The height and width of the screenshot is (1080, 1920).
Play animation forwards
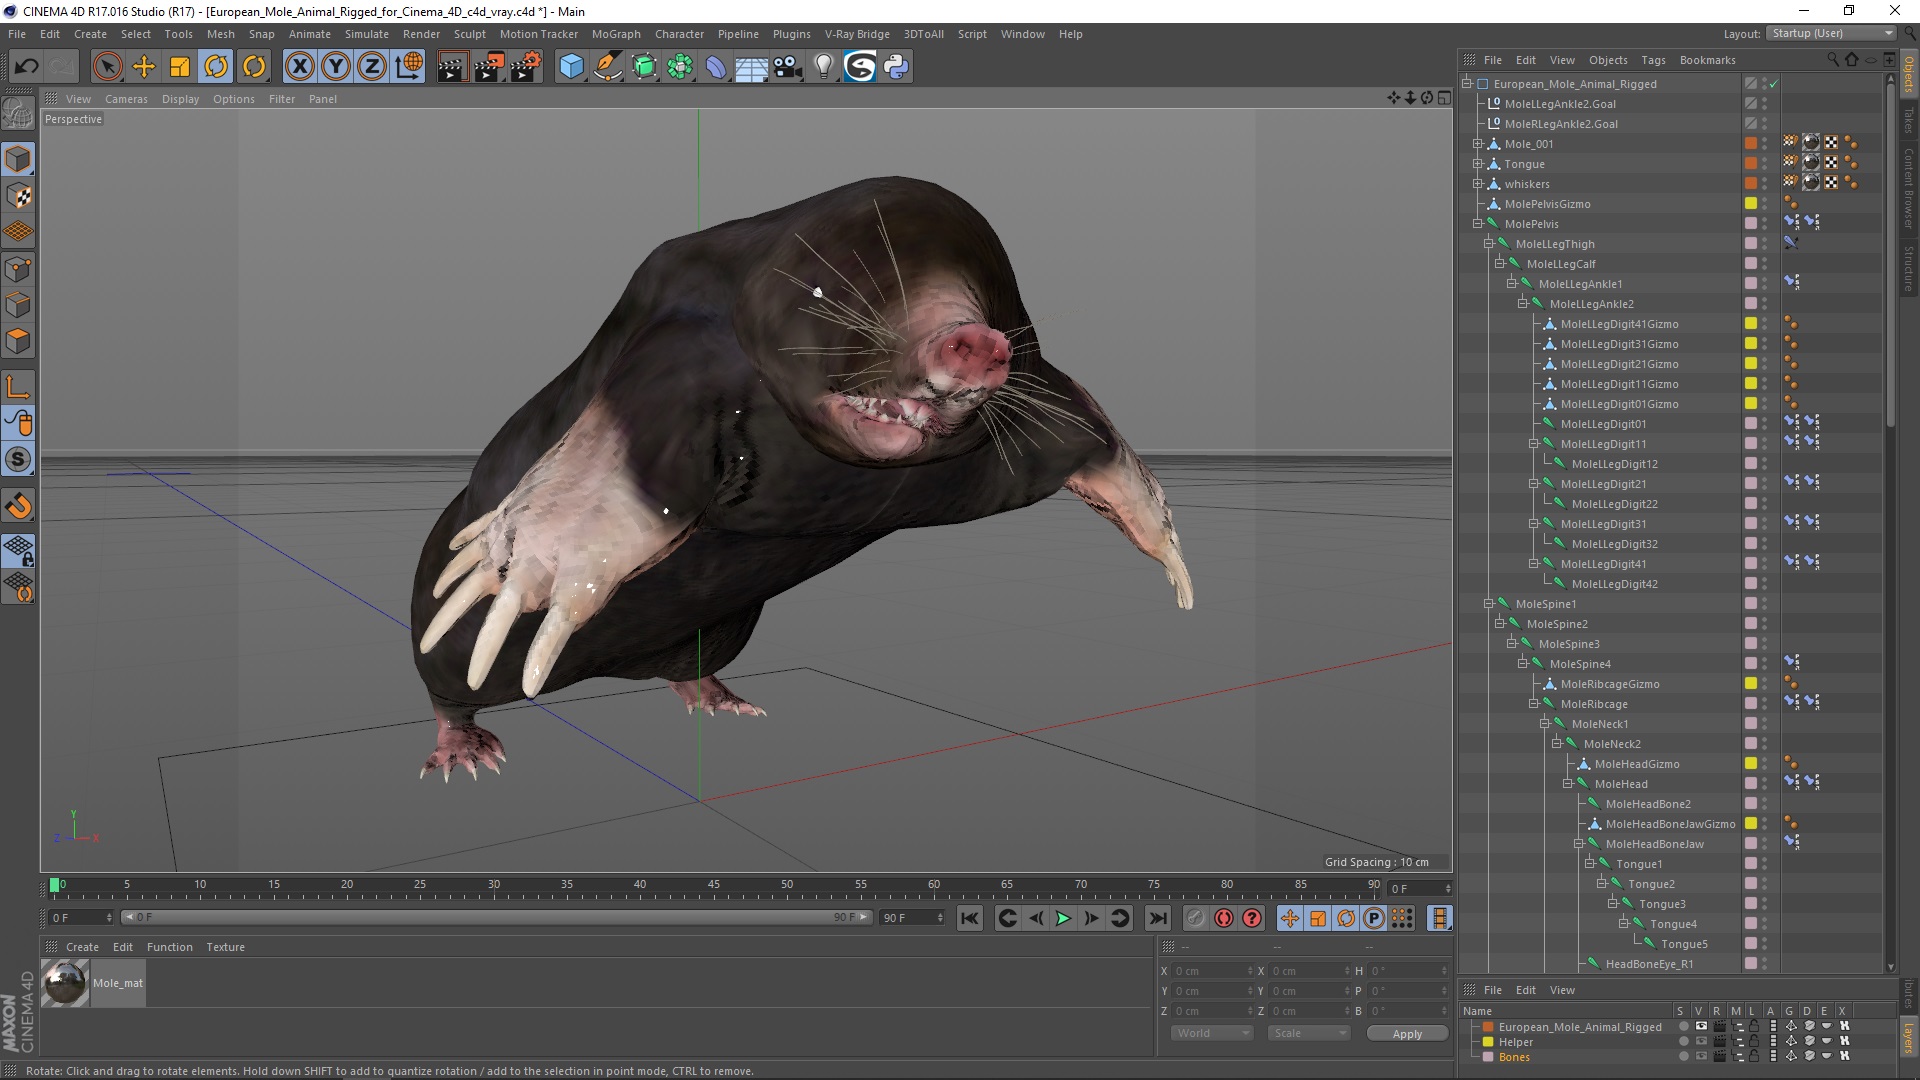pyautogui.click(x=1064, y=918)
